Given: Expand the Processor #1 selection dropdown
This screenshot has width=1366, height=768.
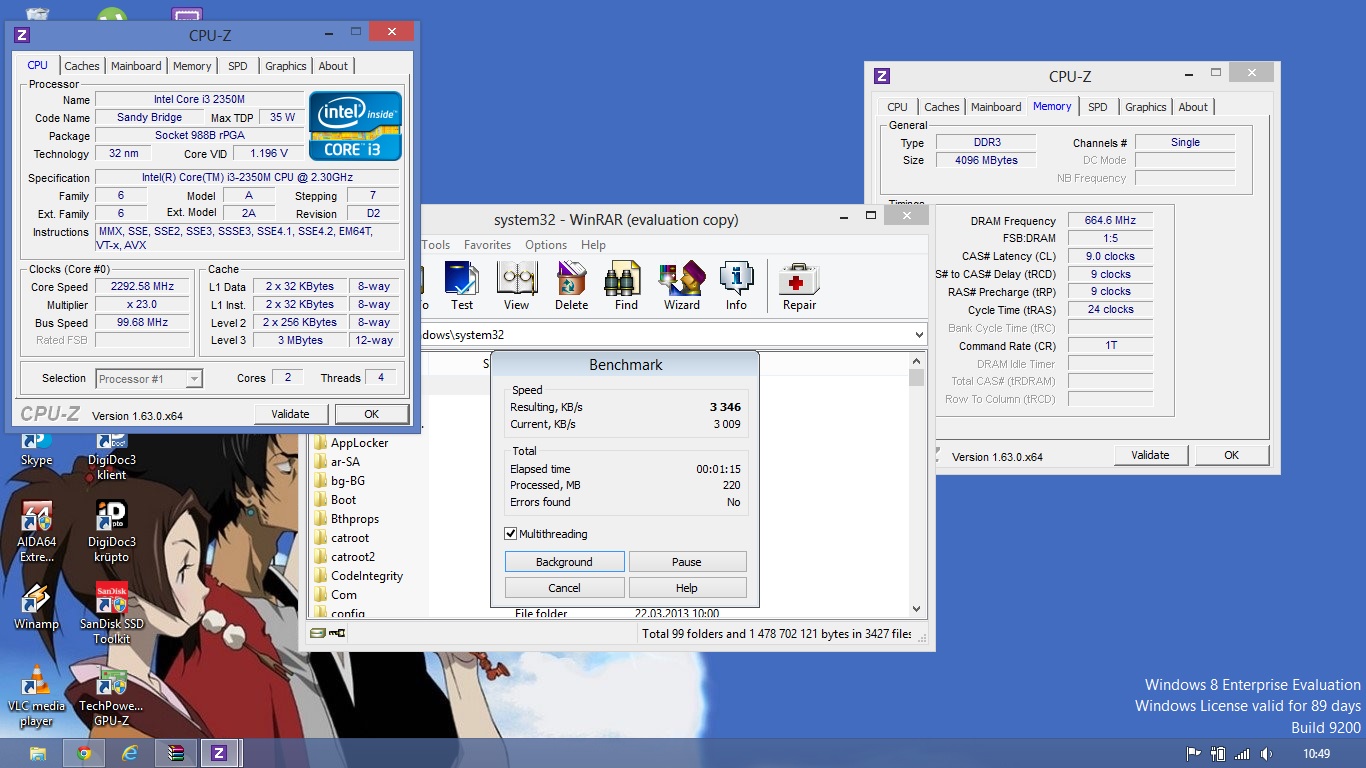Looking at the screenshot, I should coord(194,378).
